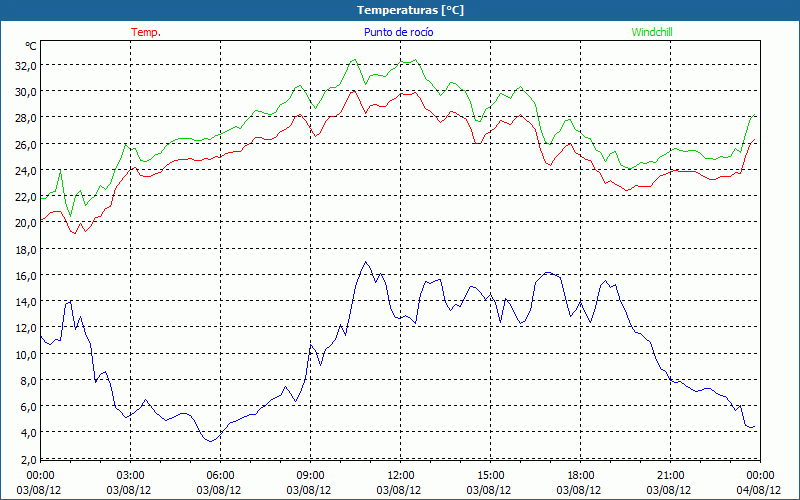Click the 03:00 time axis label

tap(130, 476)
